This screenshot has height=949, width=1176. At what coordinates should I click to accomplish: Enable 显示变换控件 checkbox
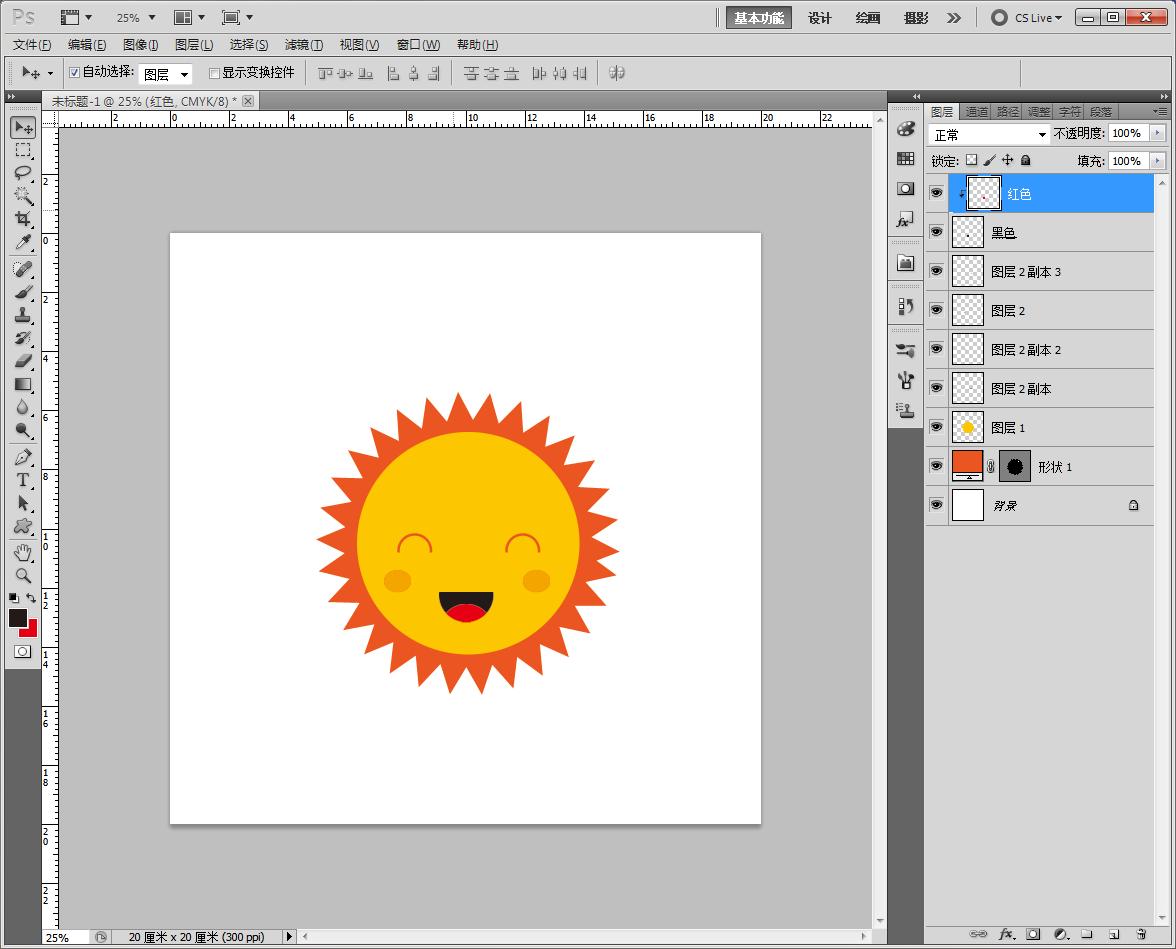214,73
